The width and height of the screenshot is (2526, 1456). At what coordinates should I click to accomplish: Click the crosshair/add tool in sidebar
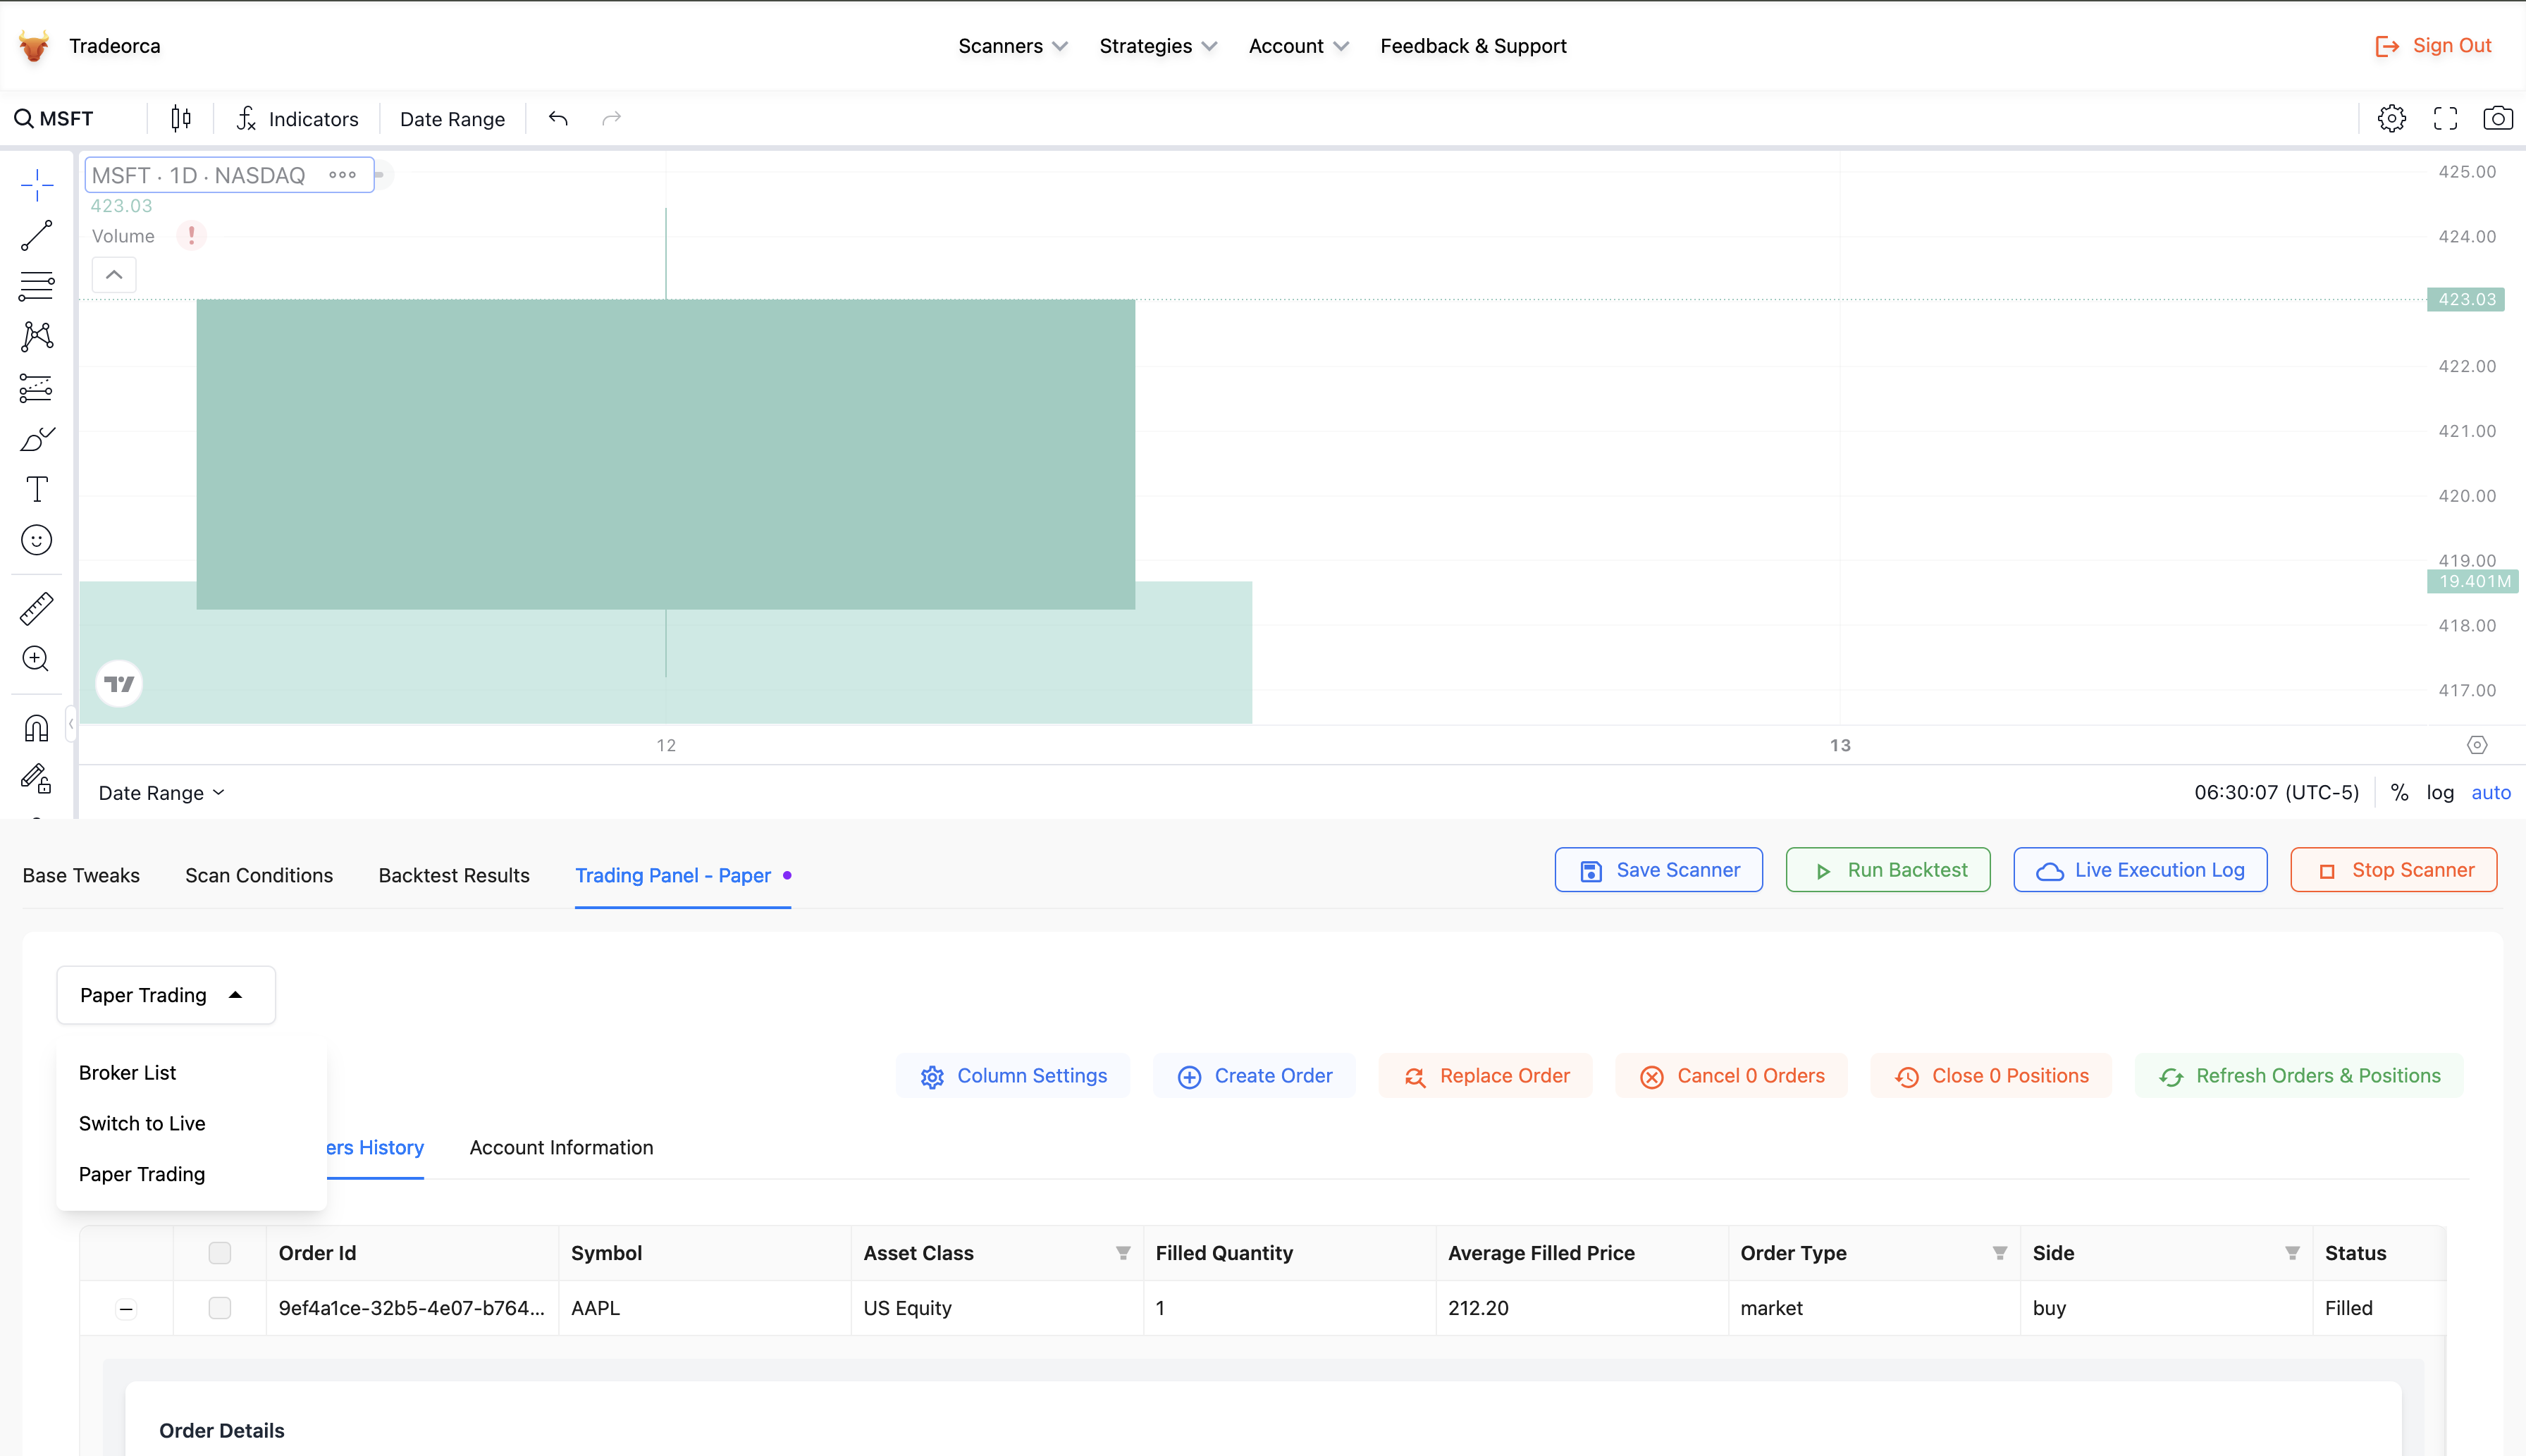[38, 184]
